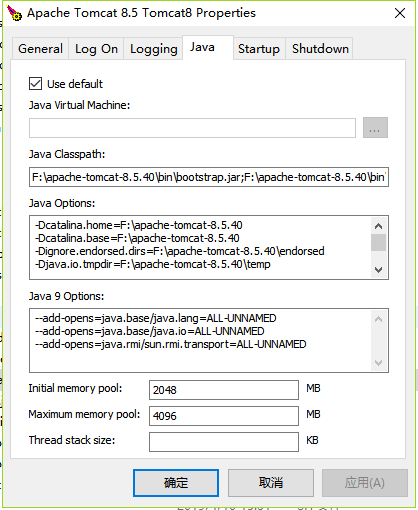Image resolution: width=418 pixels, height=510 pixels.
Task: Click sun.rmi.transport line in Java 9 Options
Action: pyautogui.click(x=171, y=344)
